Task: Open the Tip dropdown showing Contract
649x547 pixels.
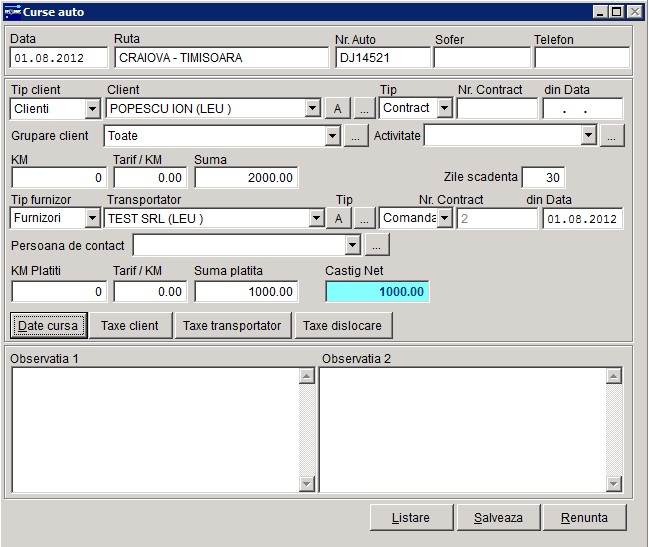Action: point(445,108)
